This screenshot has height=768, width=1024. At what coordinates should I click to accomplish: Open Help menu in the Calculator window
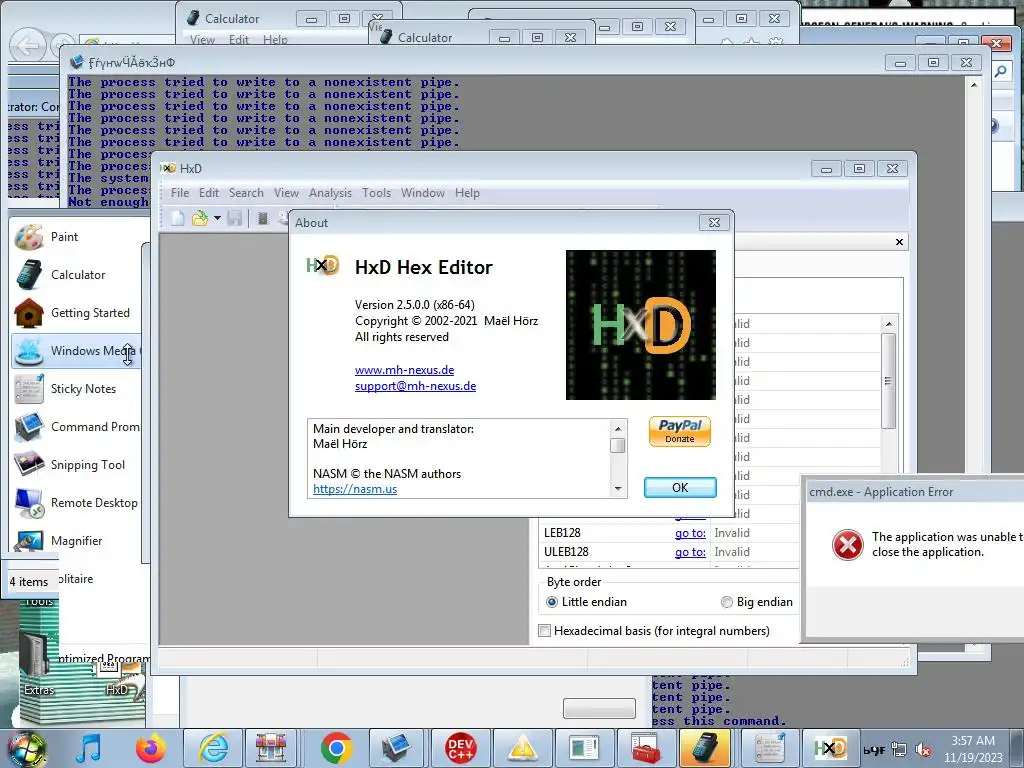pyautogui.click(x=275, y=40)
